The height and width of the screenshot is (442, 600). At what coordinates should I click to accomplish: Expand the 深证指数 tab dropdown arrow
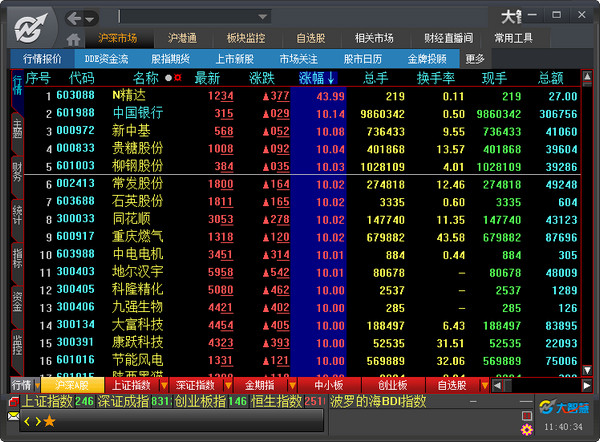pos(228,385)
